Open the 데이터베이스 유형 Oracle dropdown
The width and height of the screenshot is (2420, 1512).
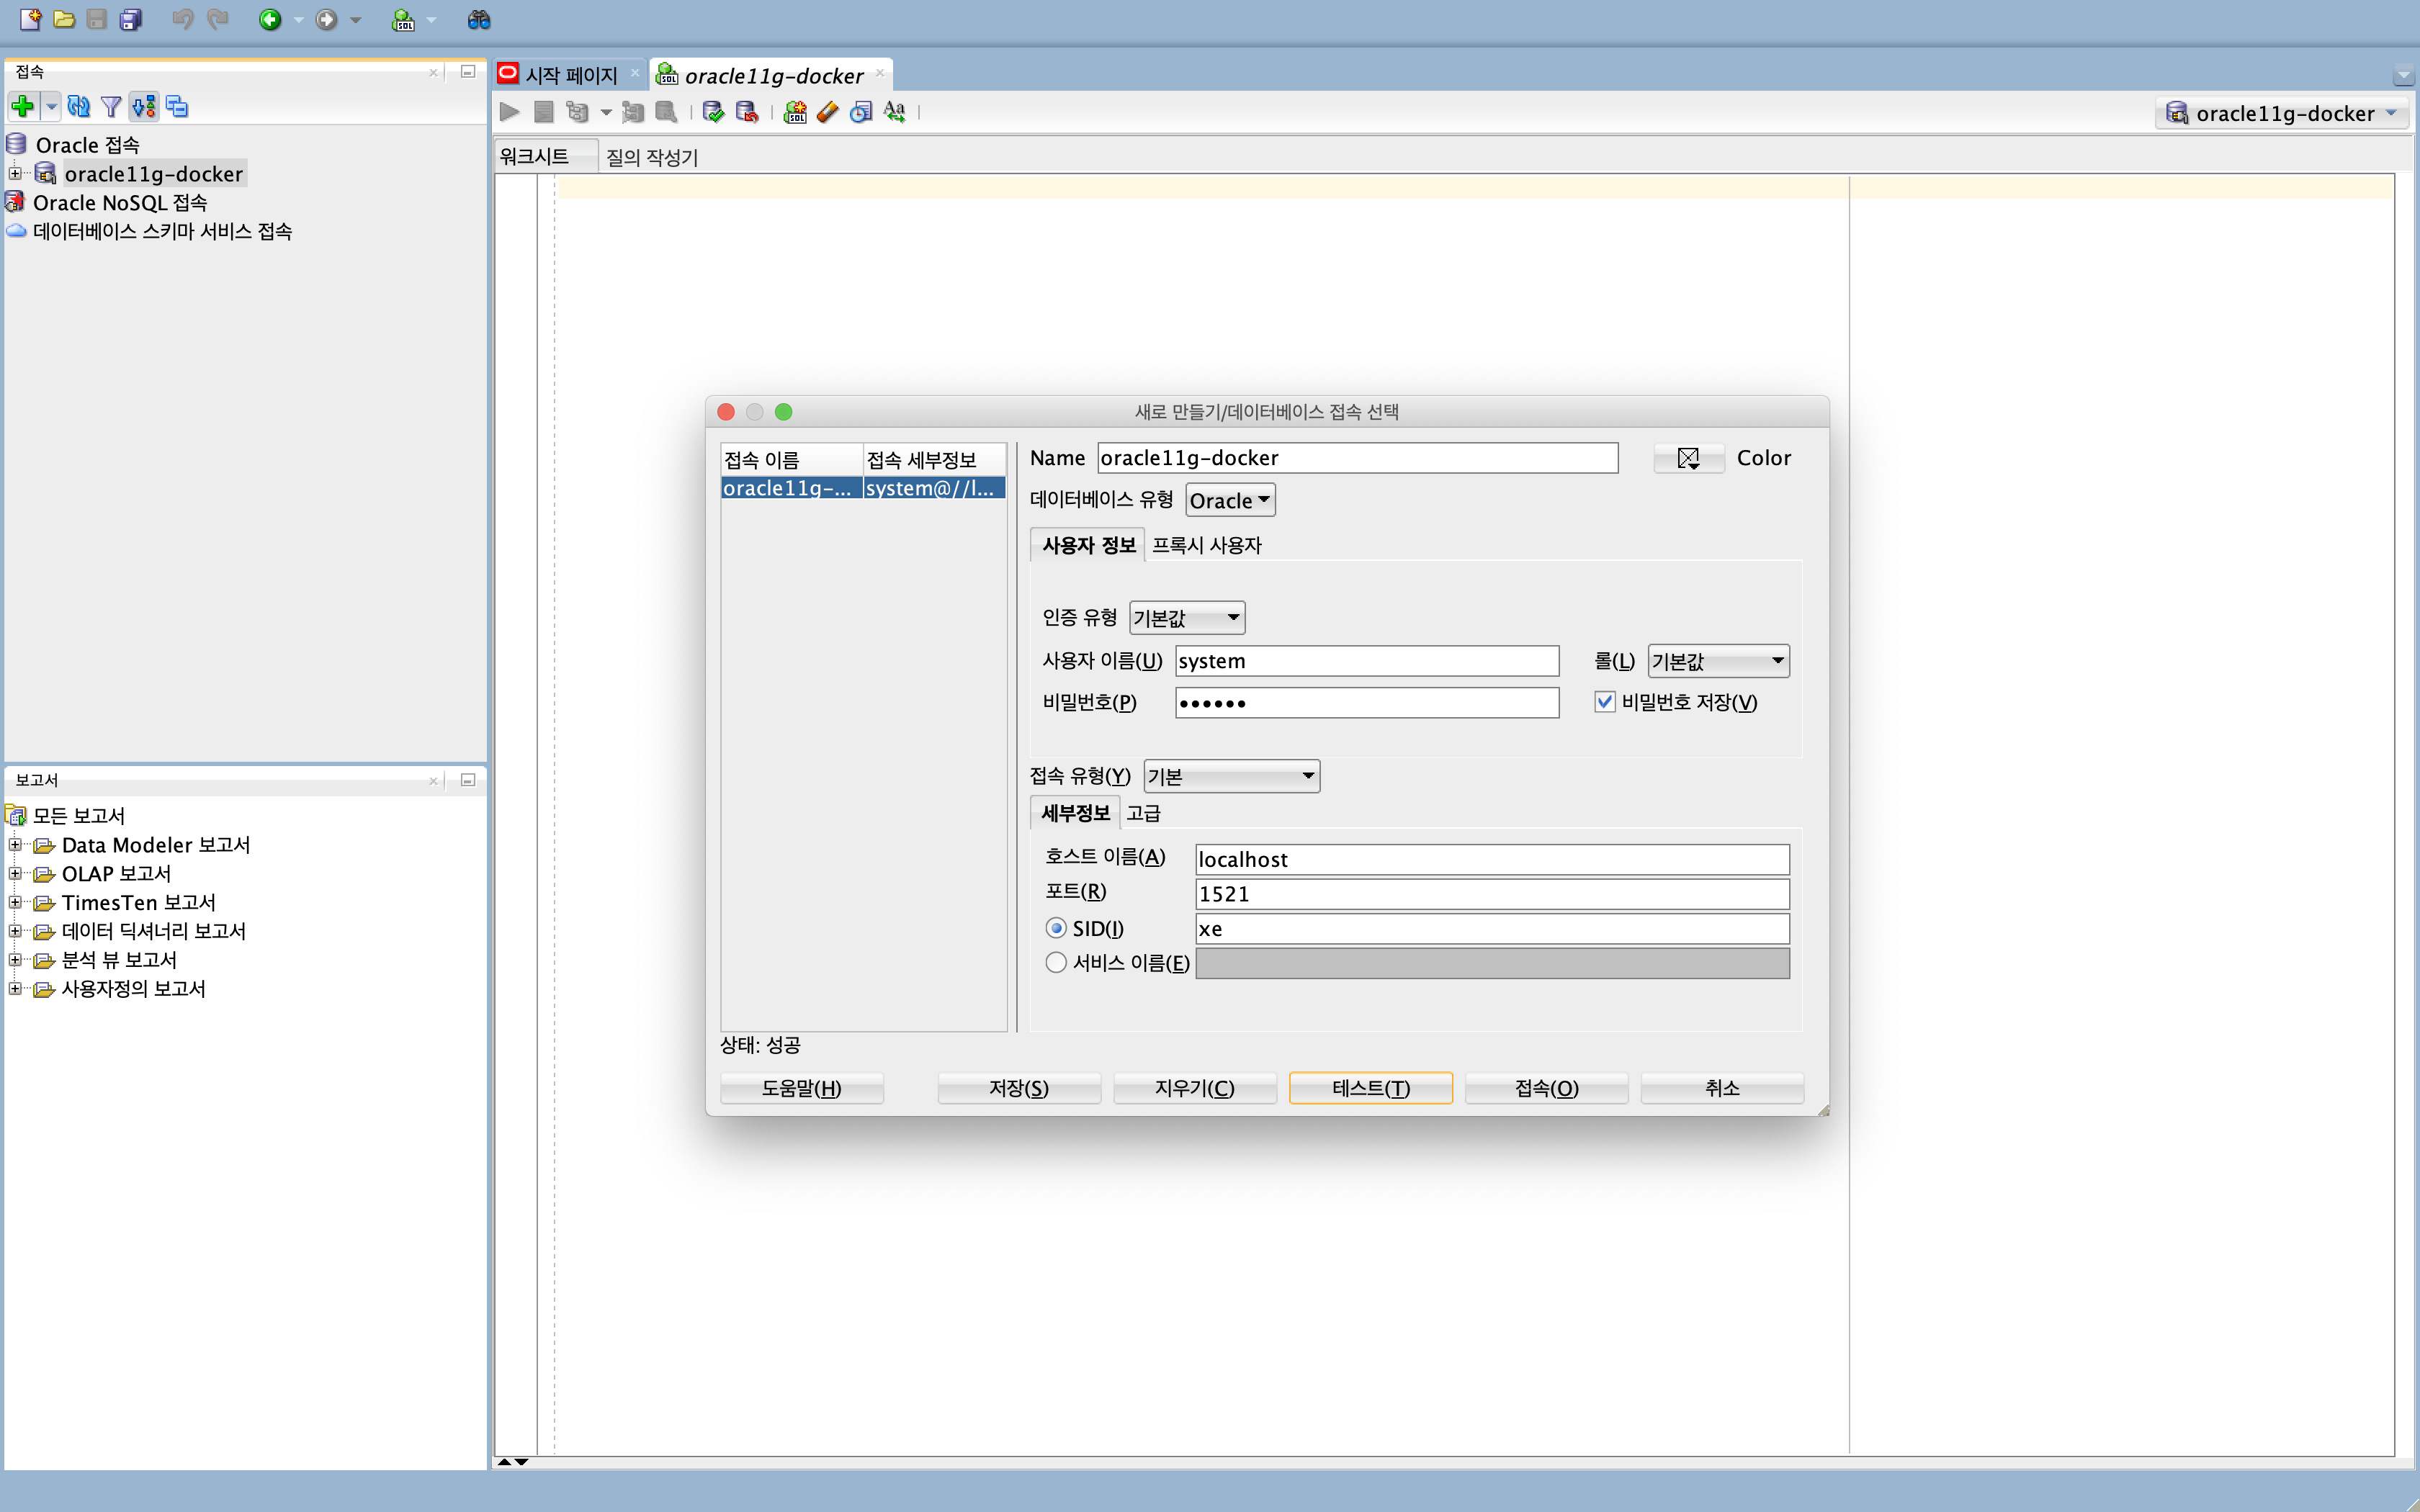1230,500
